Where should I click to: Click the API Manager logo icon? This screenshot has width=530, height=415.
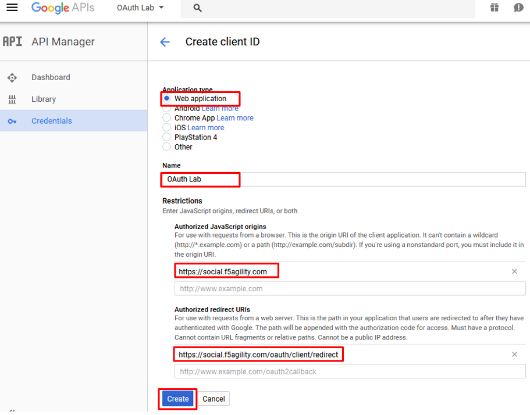12,42
